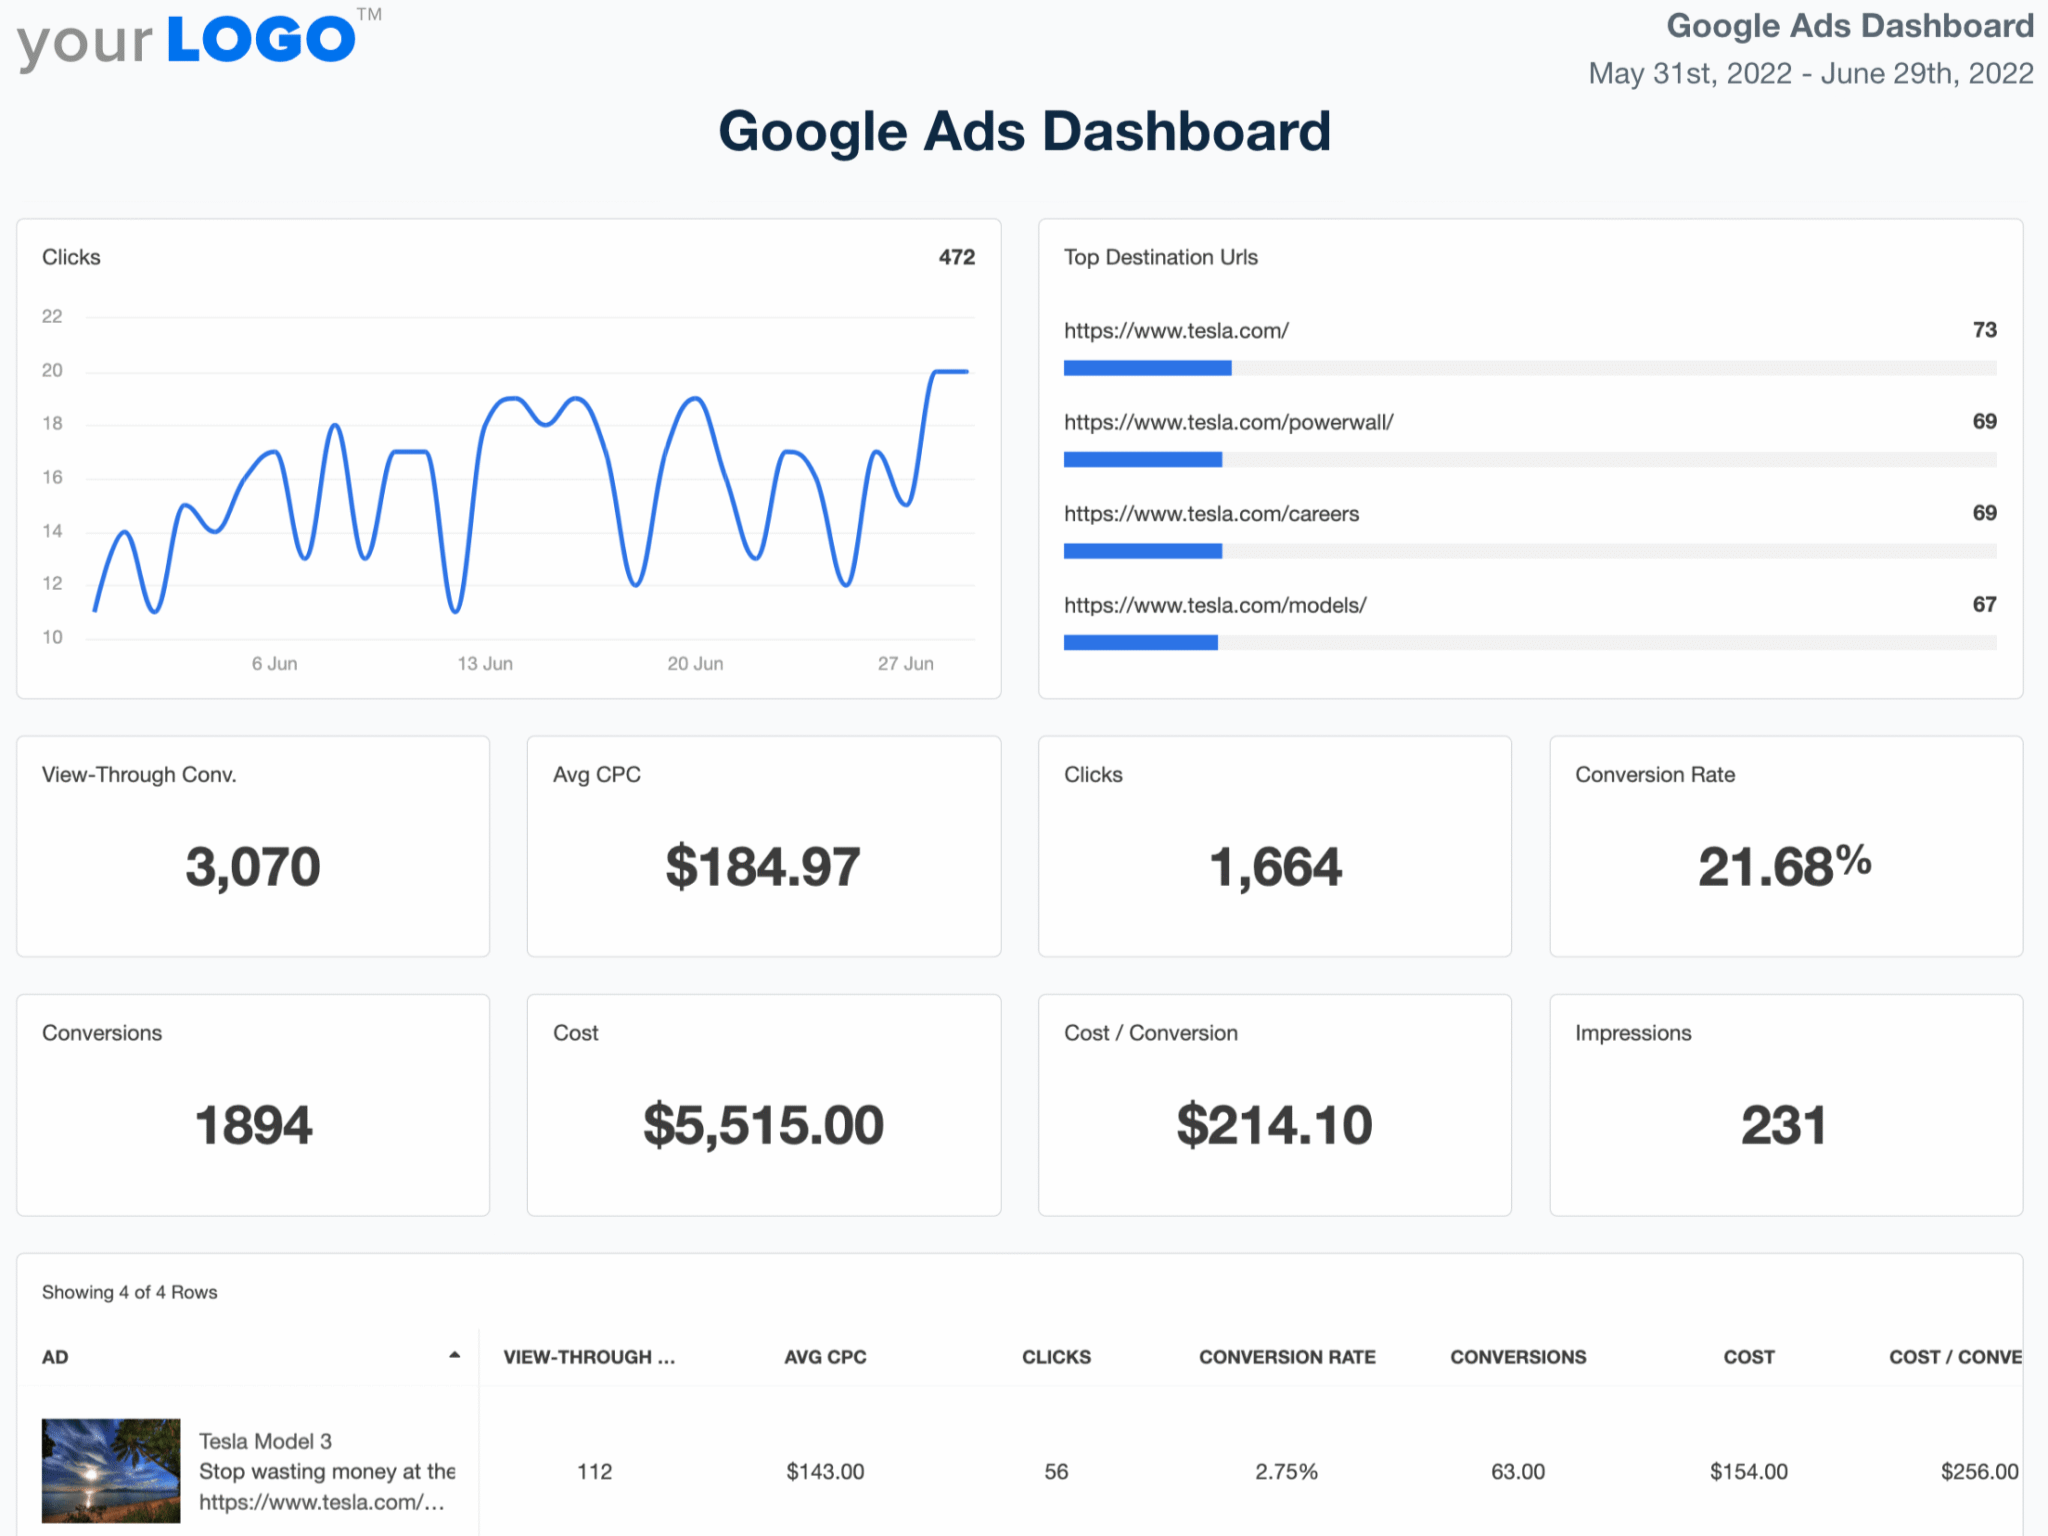The image size is (2048, 1536).
Task: Open the https://www.tesla.com/ destination link
Action: pyautogui.click(x=1176, y=331)
